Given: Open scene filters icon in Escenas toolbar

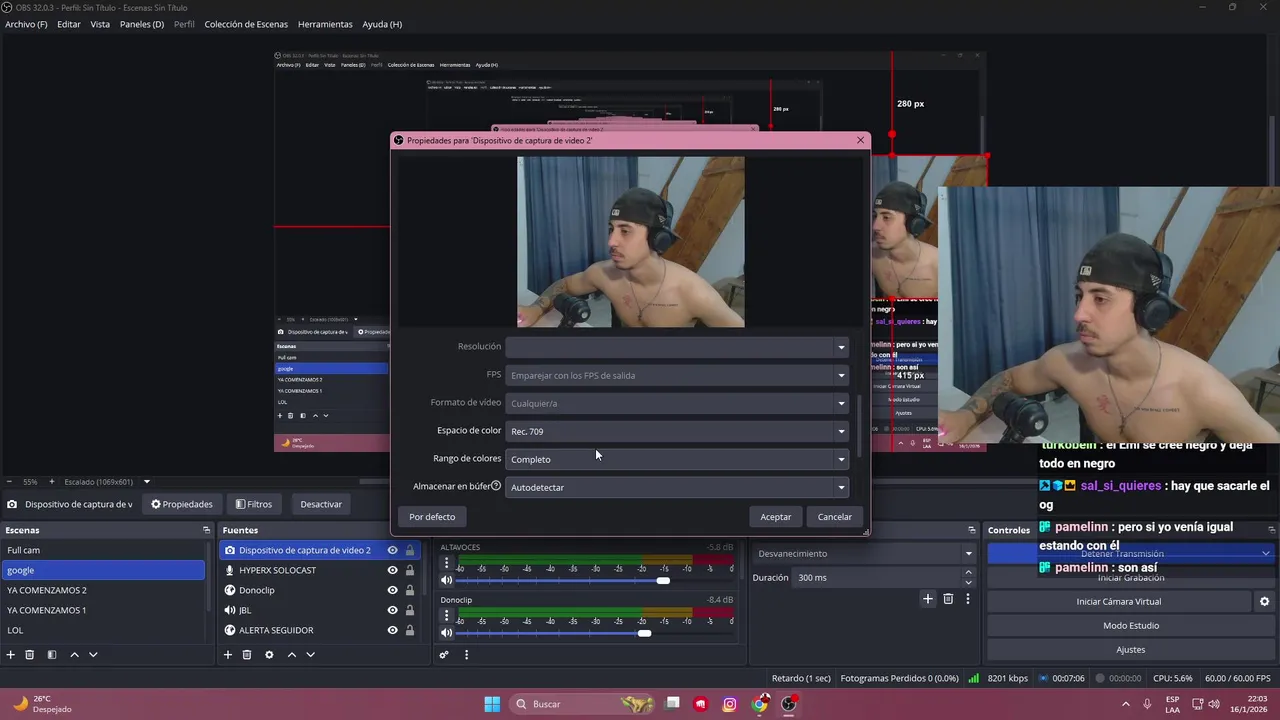Looking at the screenshot, I should point(52,655).
